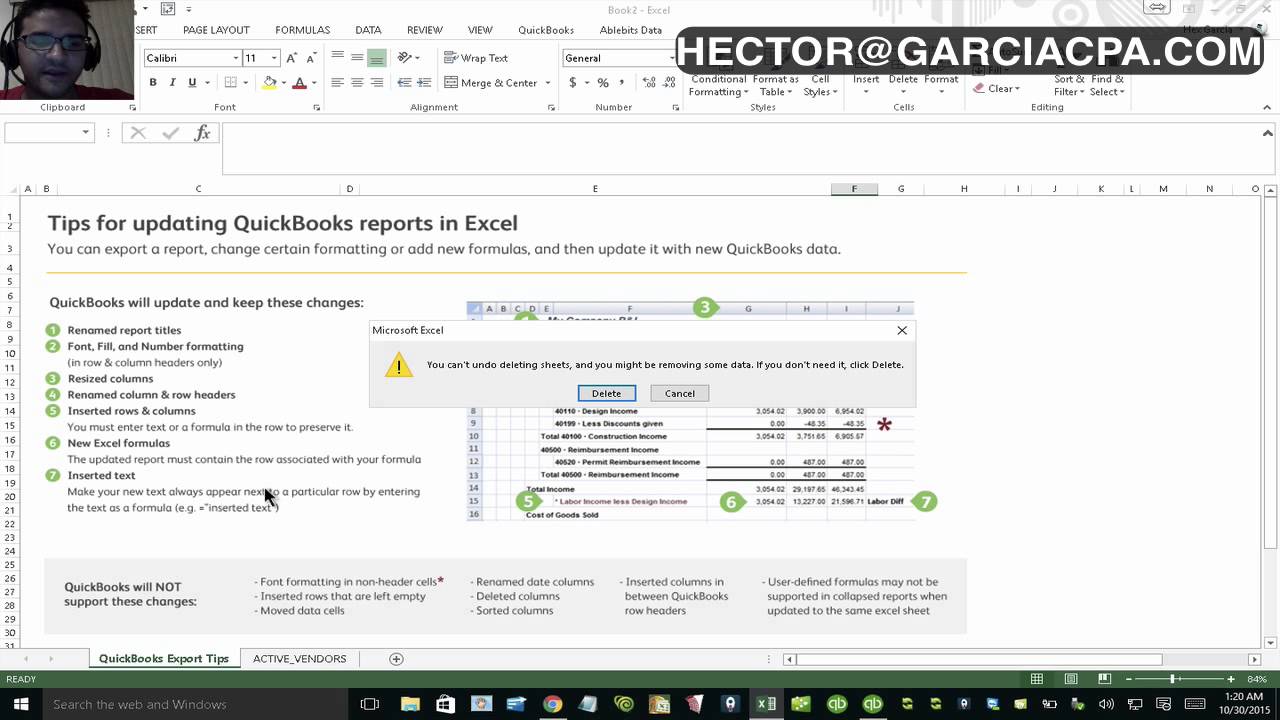Confirm Delete in the Excel dialog
The width and height of the screenshot is (1280, 720).
point(606,393)
